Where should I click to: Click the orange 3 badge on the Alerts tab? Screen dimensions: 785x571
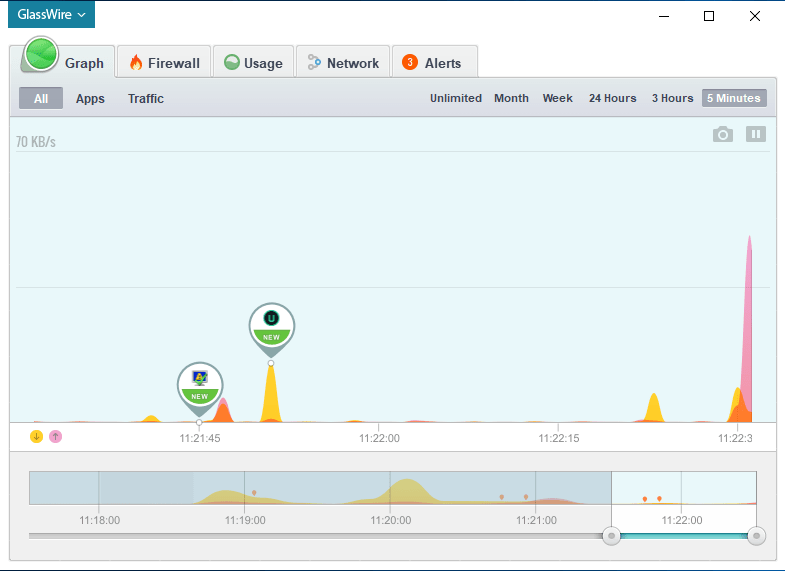click(410, 62)
